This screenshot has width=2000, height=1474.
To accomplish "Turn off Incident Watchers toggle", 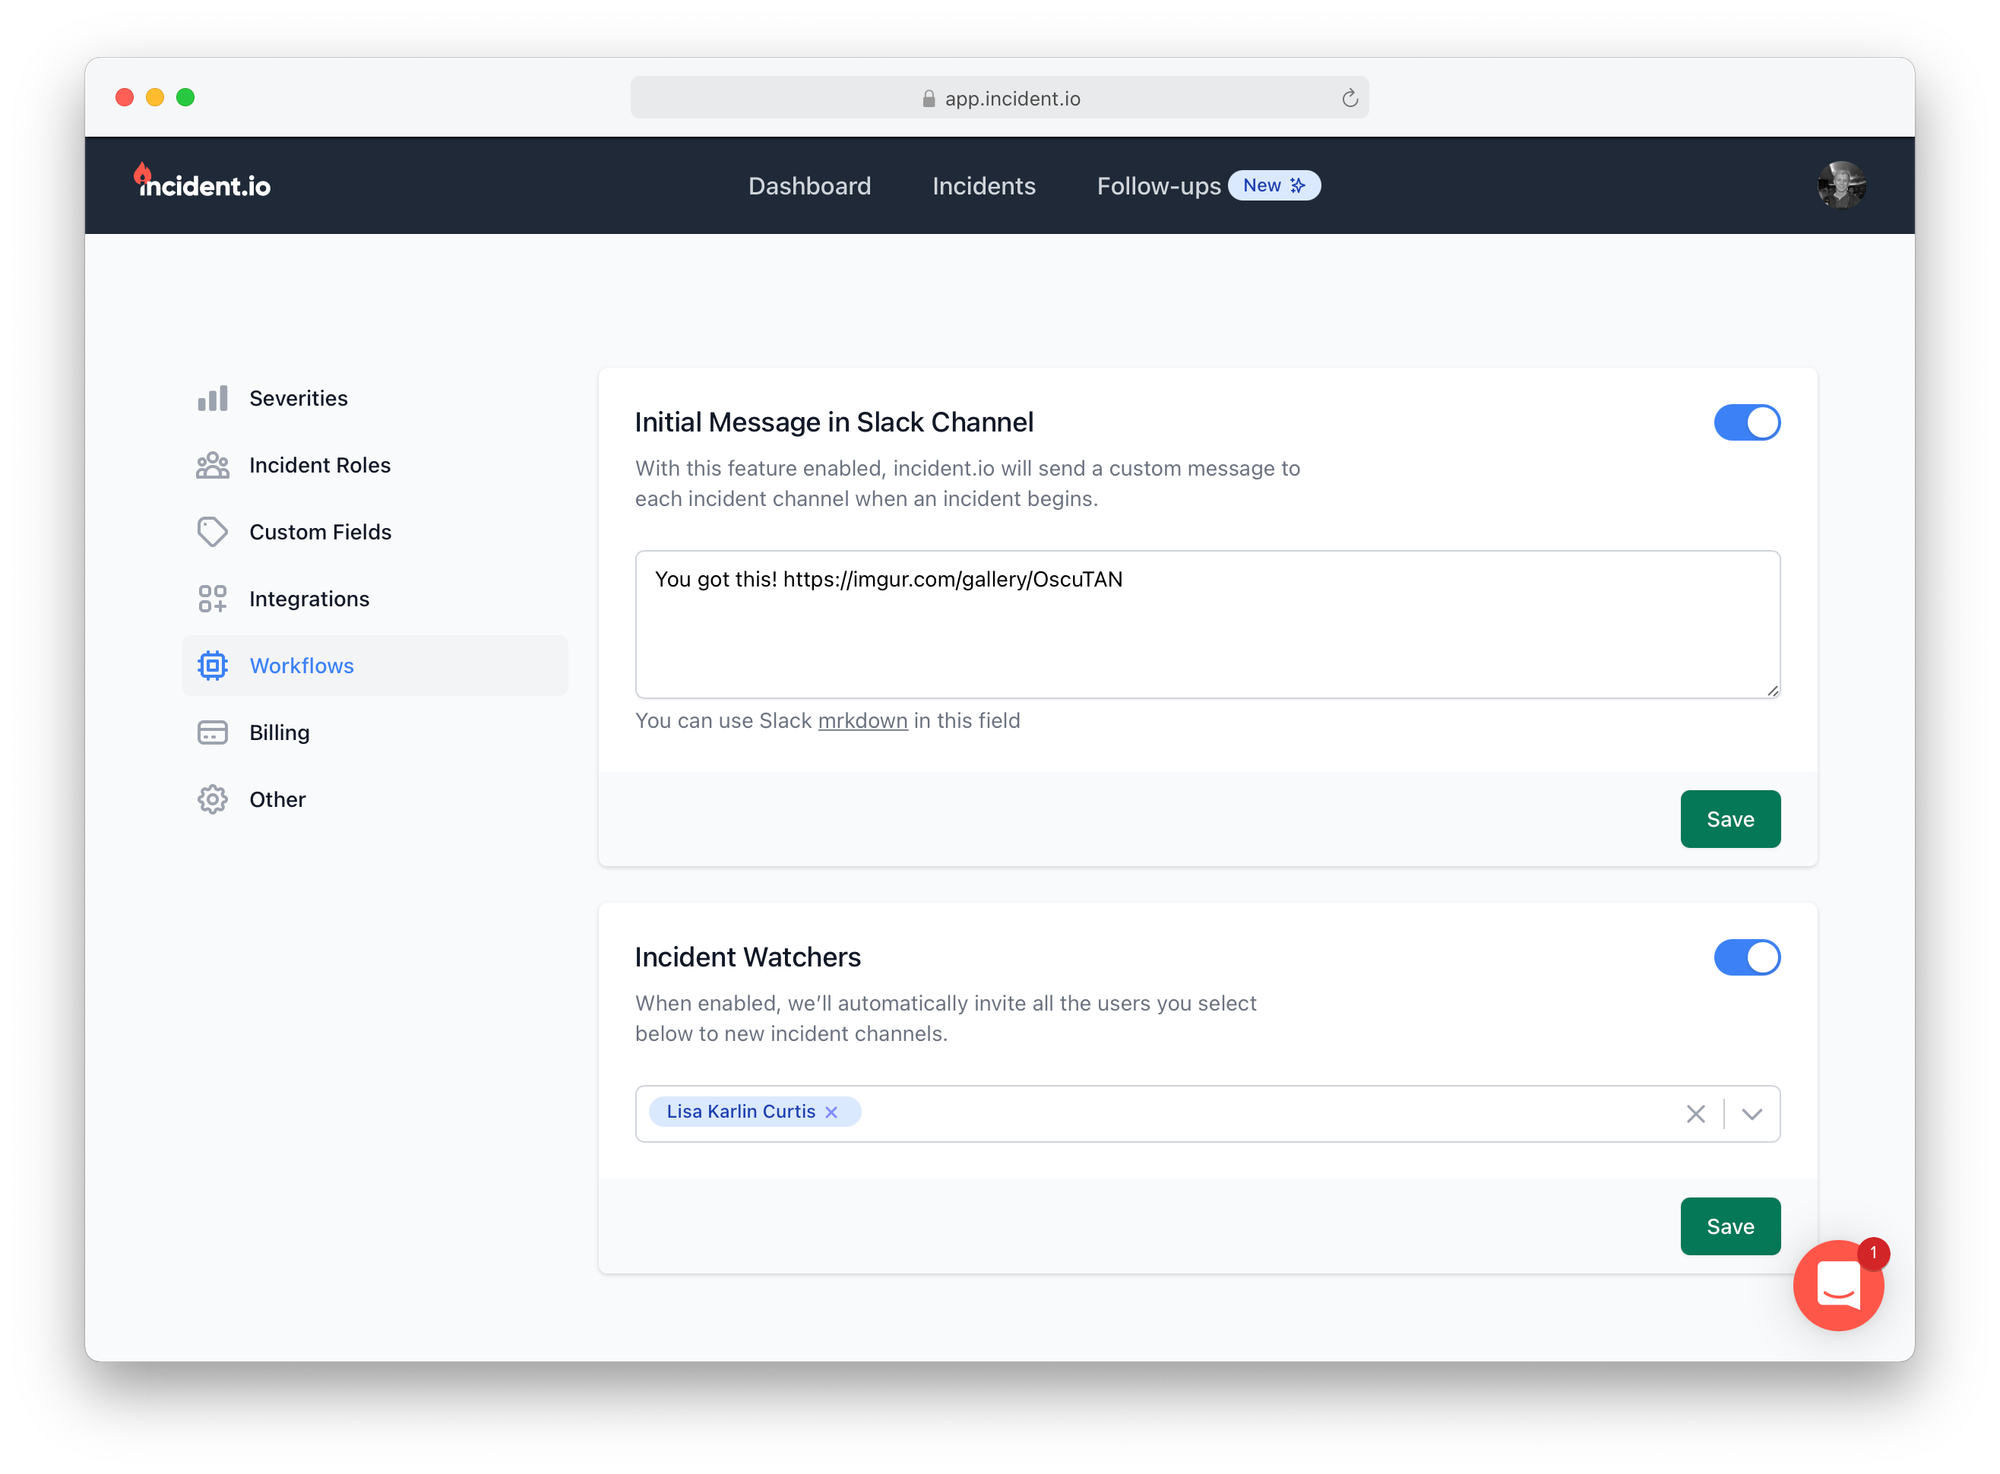I will [1746, 958].
